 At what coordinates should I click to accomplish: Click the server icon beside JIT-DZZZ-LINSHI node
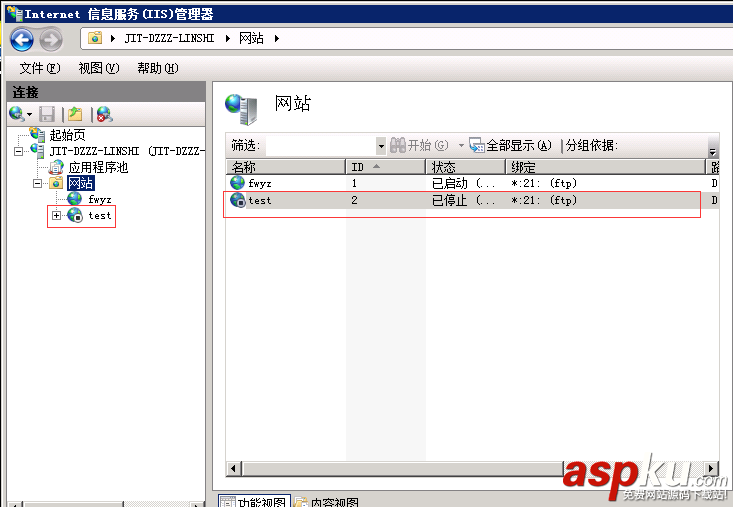point(37,150)
